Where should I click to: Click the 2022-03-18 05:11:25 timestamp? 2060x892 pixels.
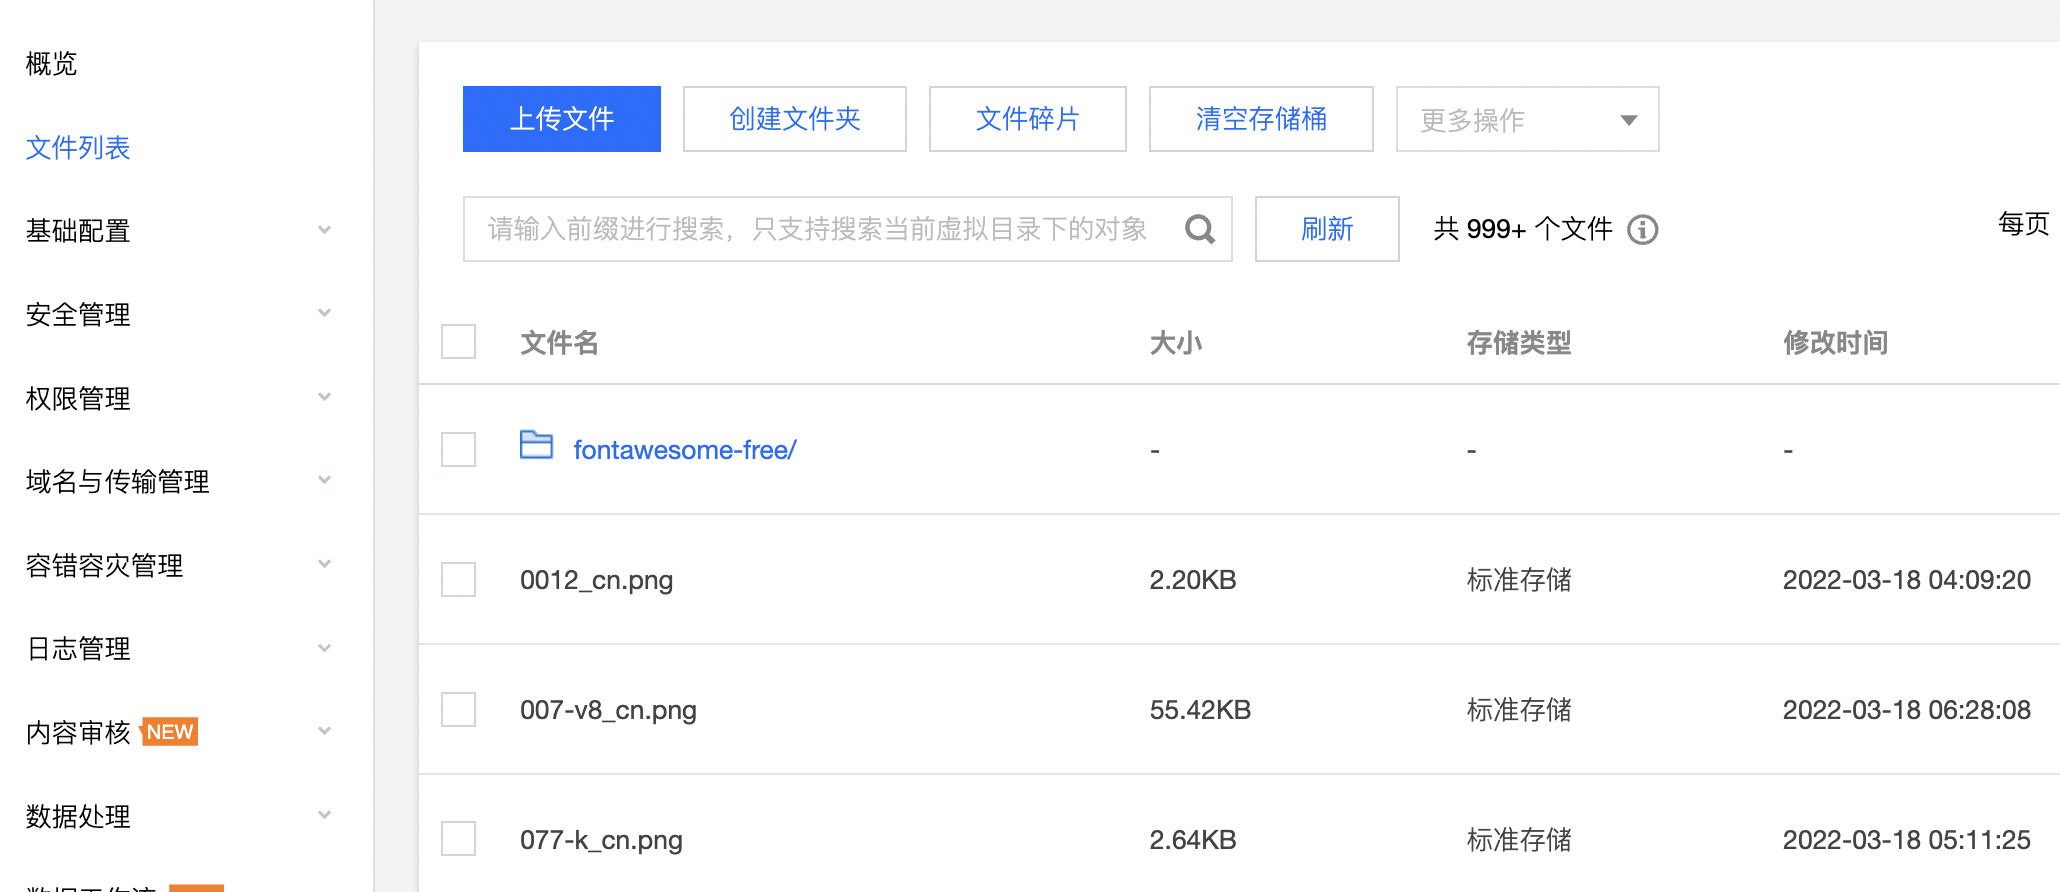pos(1907,840)
